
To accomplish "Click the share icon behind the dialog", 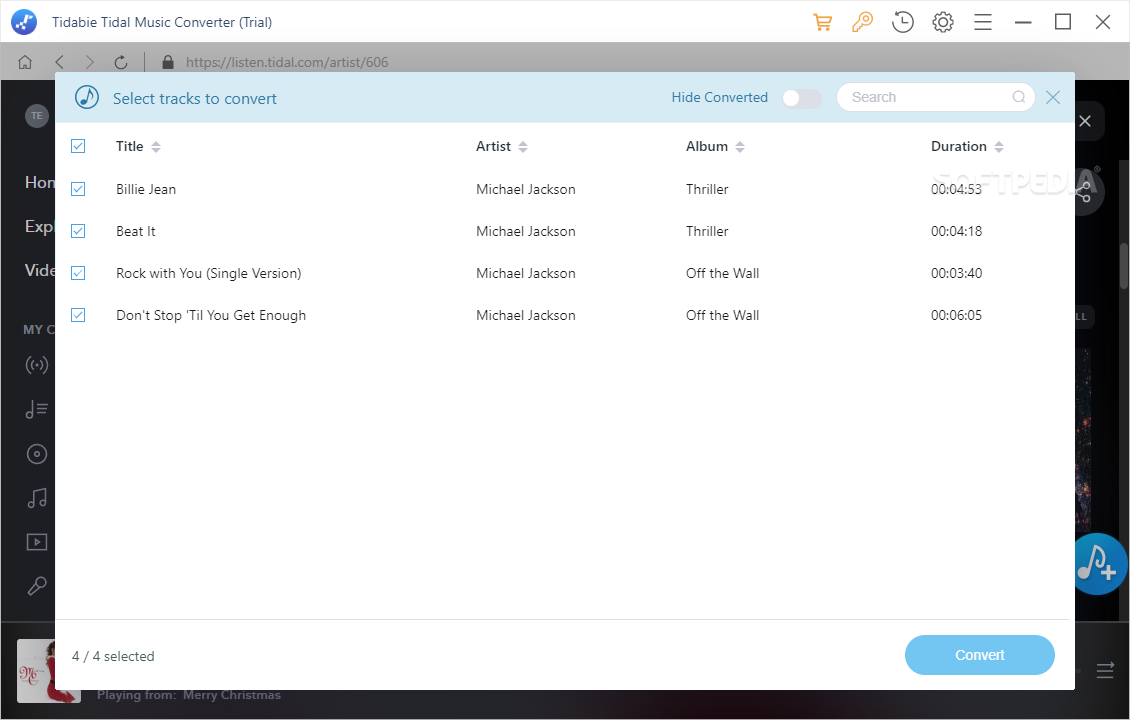I will 1084,192.
